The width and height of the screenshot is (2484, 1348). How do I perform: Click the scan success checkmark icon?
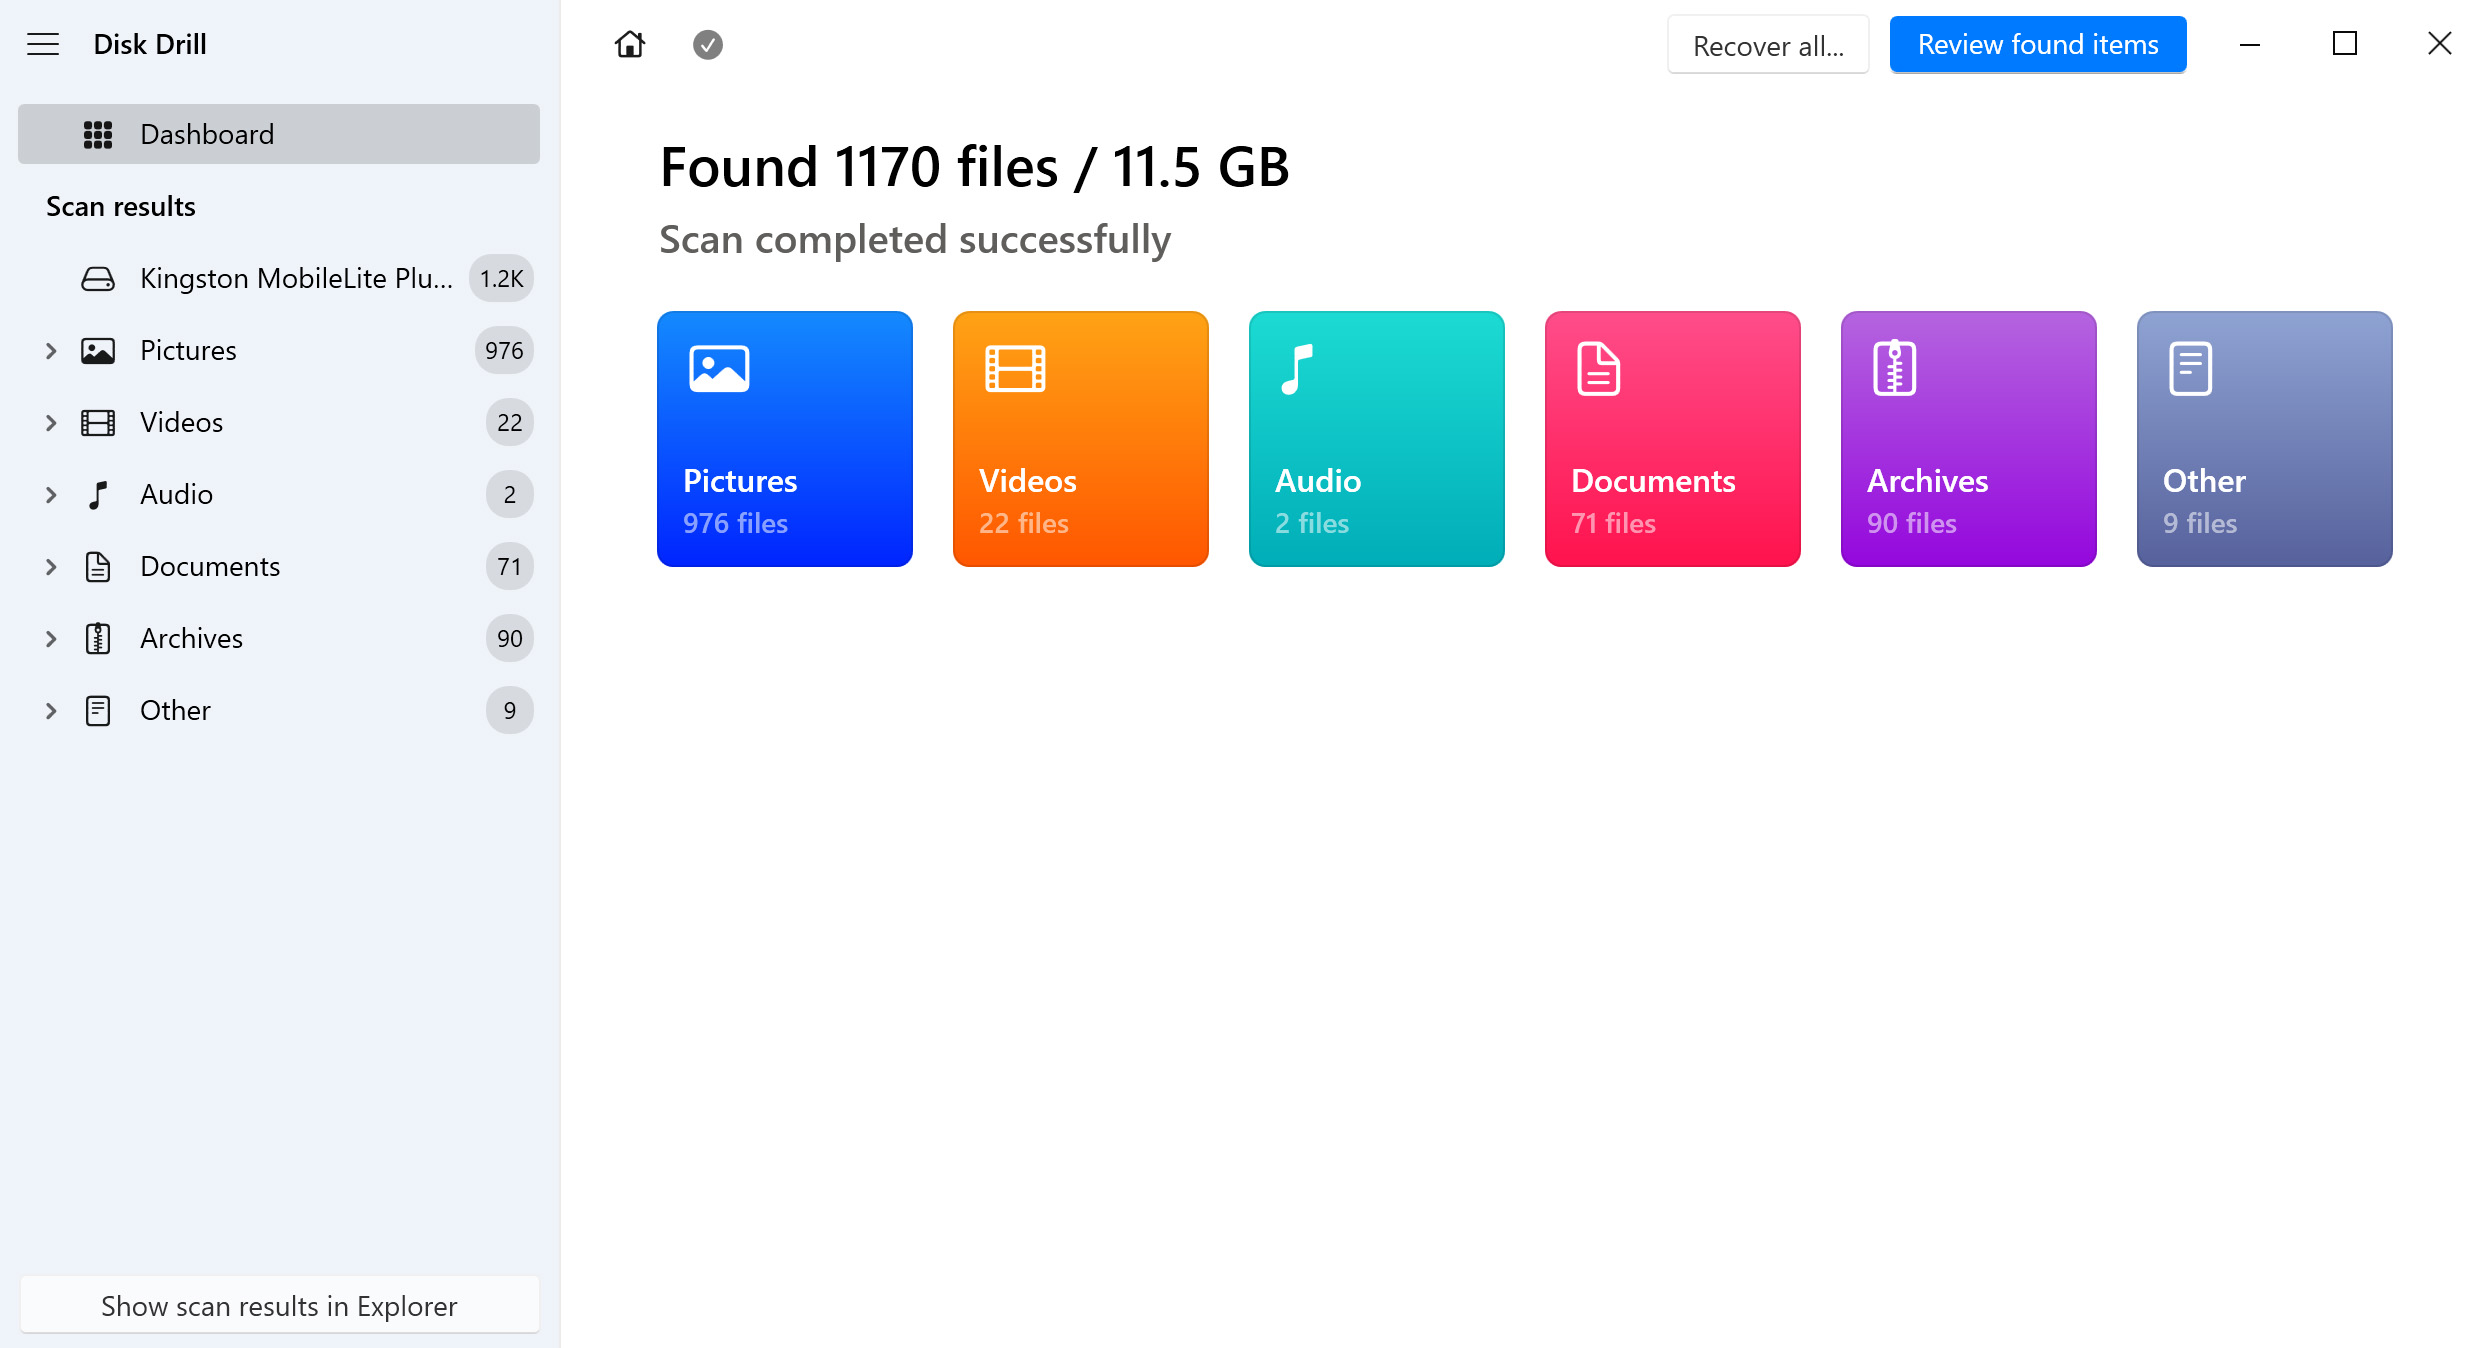point(707,45)
